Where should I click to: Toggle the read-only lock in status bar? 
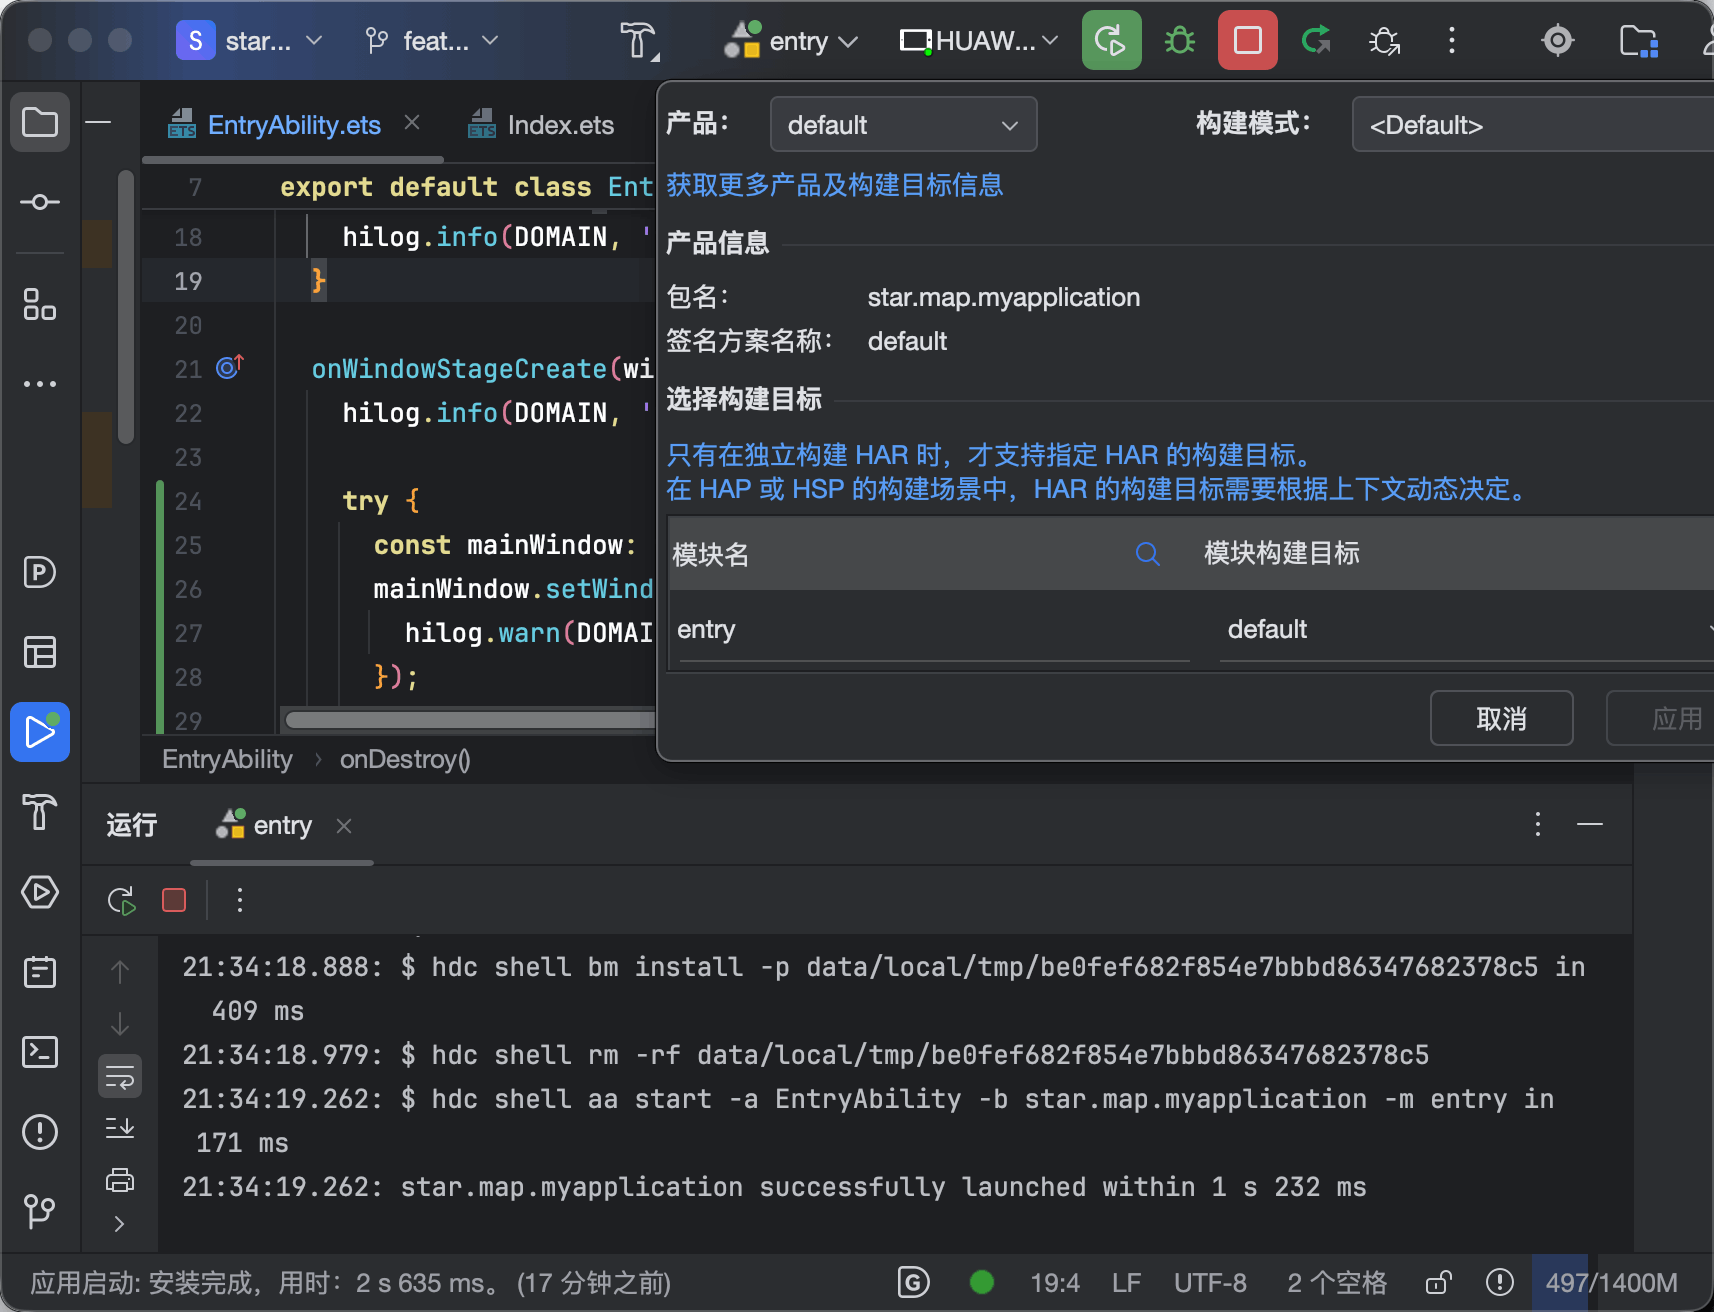coord(1438,1282)
